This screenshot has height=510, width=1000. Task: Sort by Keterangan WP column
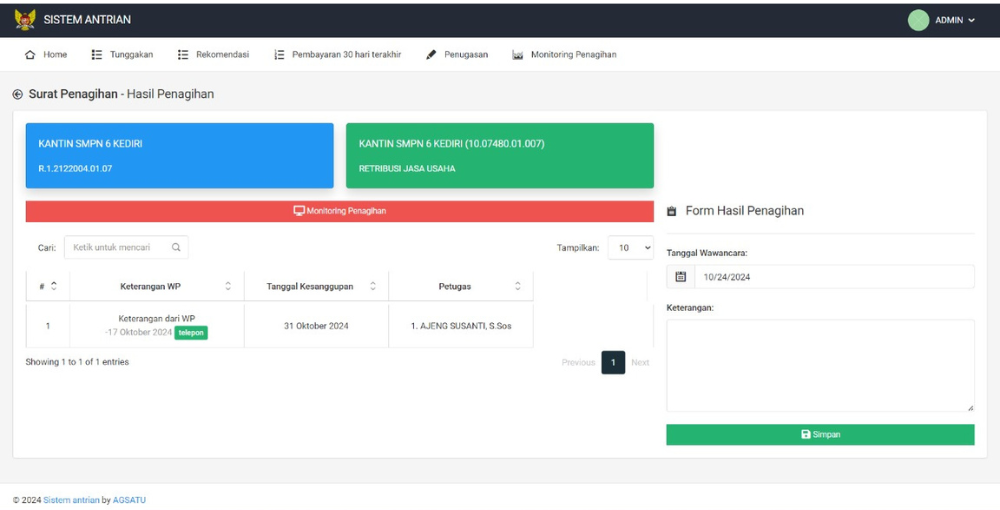point(157,286)
